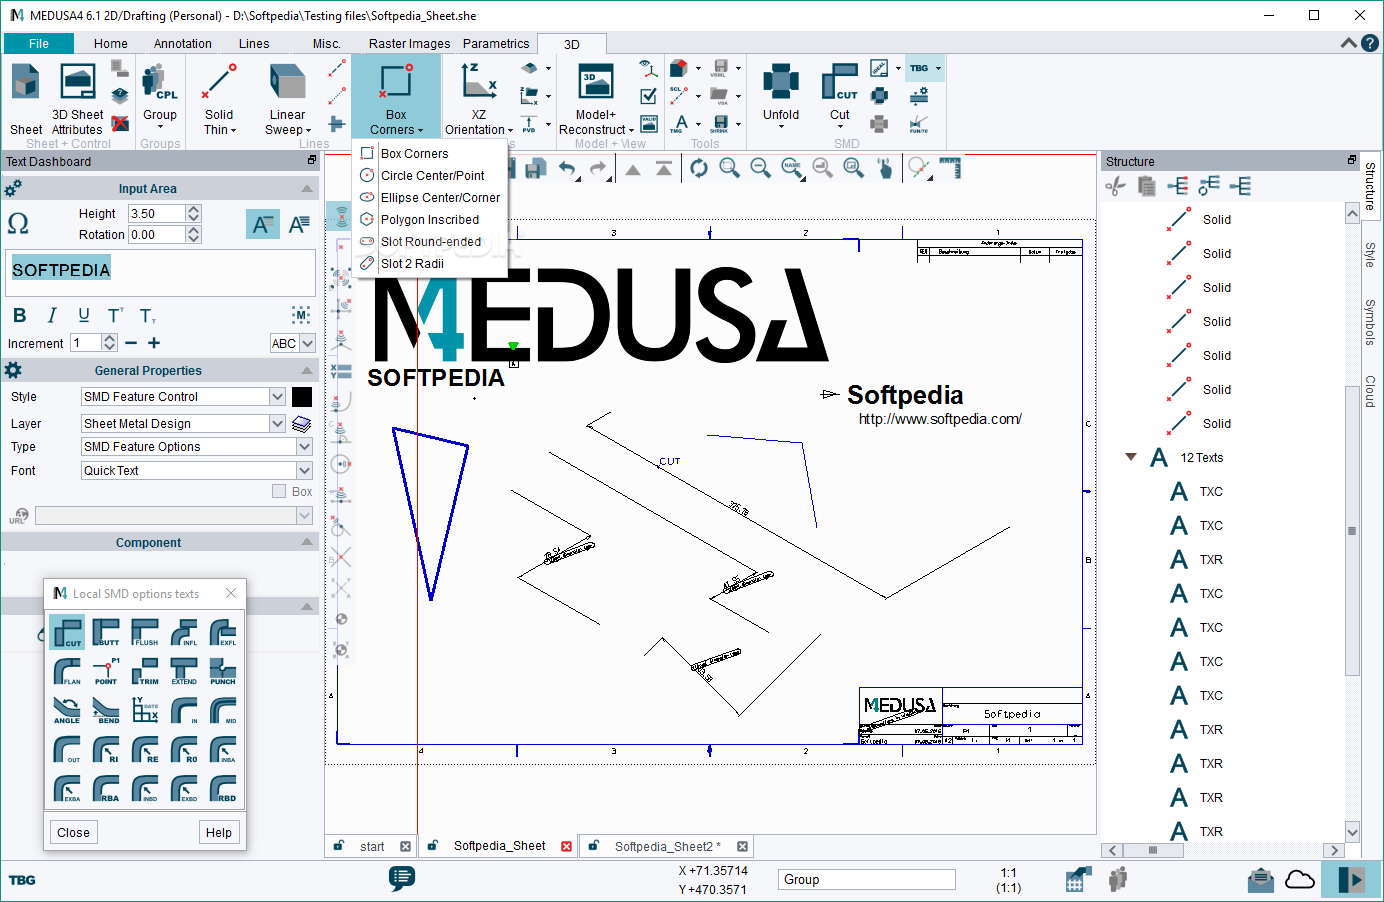Screen dimensions: 1384x902
Task: Click the Linear Sweep tool
Action: [287, 99]
